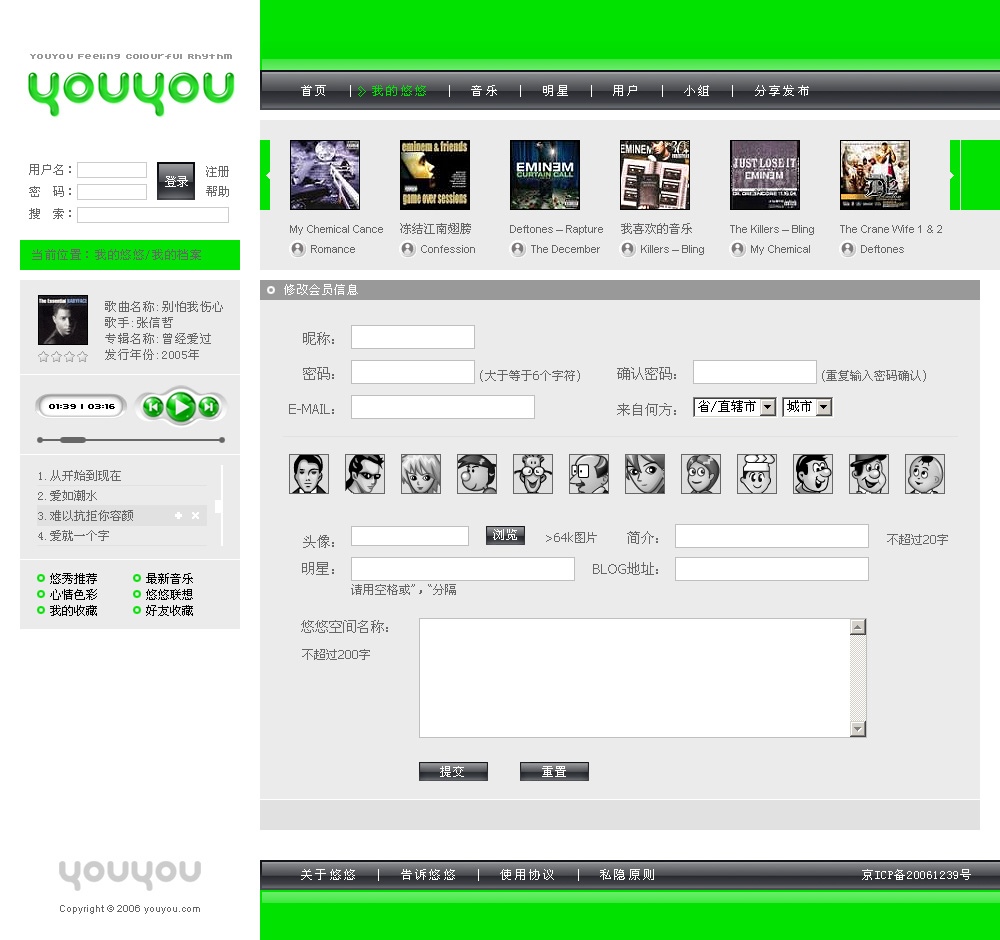The width and height of the screenshot is (1000, 940).
Task: Click the playback progress slider handle
Action: pos(73,440)
